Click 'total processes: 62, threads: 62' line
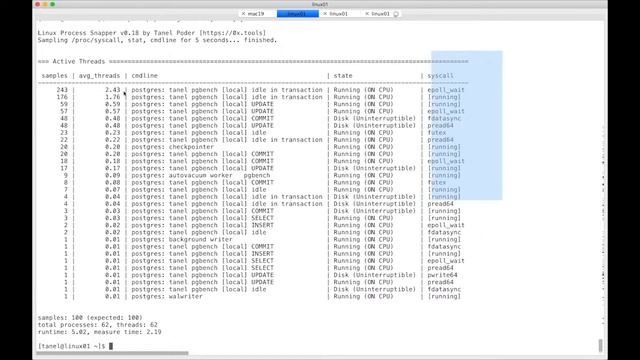This screenshot has height=360, width=640. coord(98,325)
